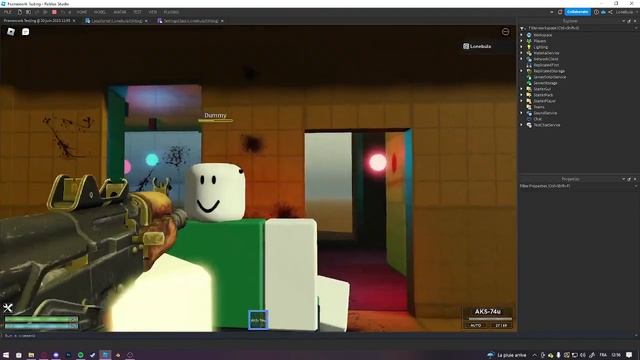Click the share icon beside Collaborate
The image size is (640, 360).
pyautogui.click(x=610, y=12)
